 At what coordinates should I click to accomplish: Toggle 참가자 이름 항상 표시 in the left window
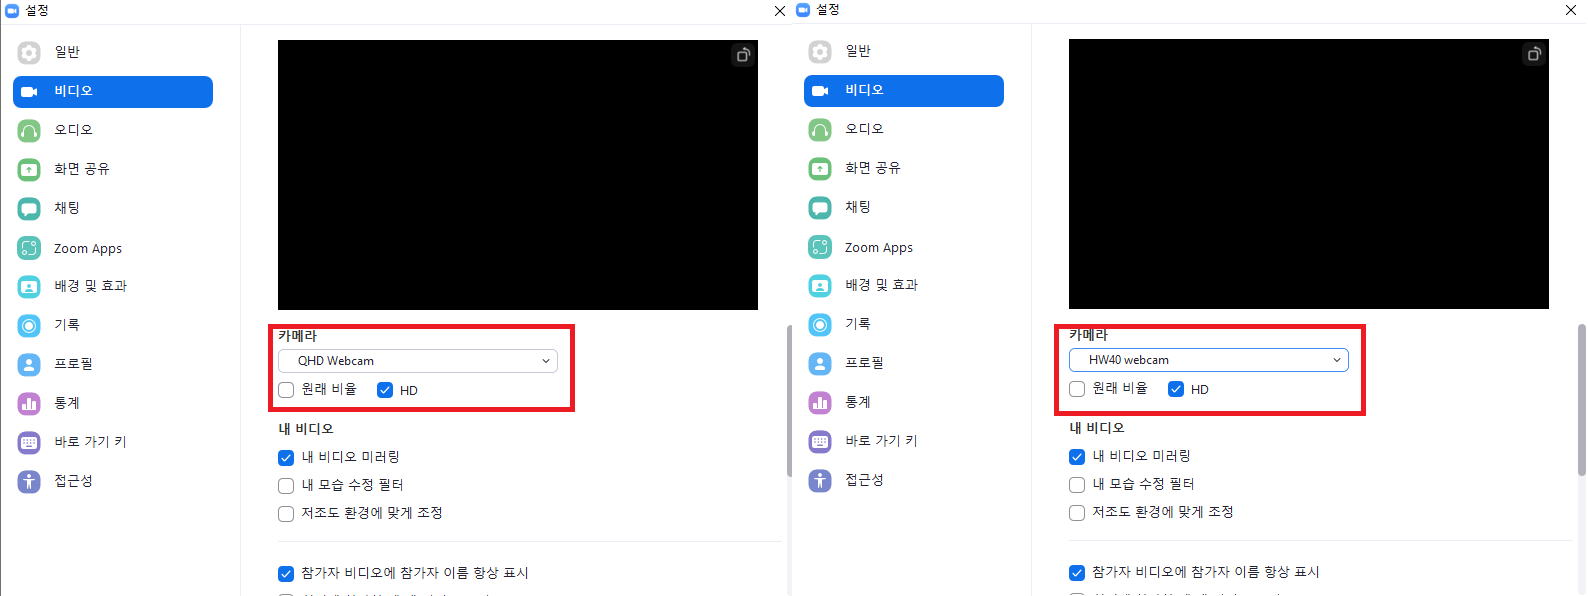[x=286, y=573]
